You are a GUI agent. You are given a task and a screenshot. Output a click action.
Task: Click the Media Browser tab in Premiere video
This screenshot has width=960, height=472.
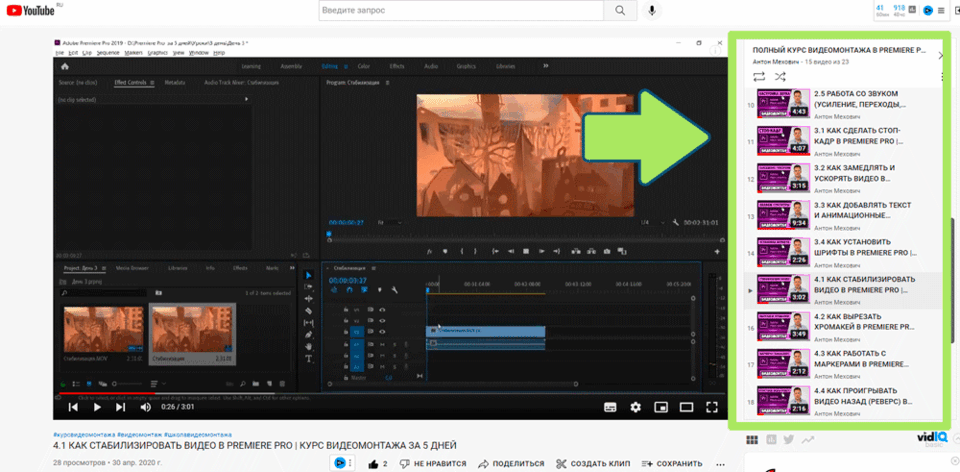(132, 268)
